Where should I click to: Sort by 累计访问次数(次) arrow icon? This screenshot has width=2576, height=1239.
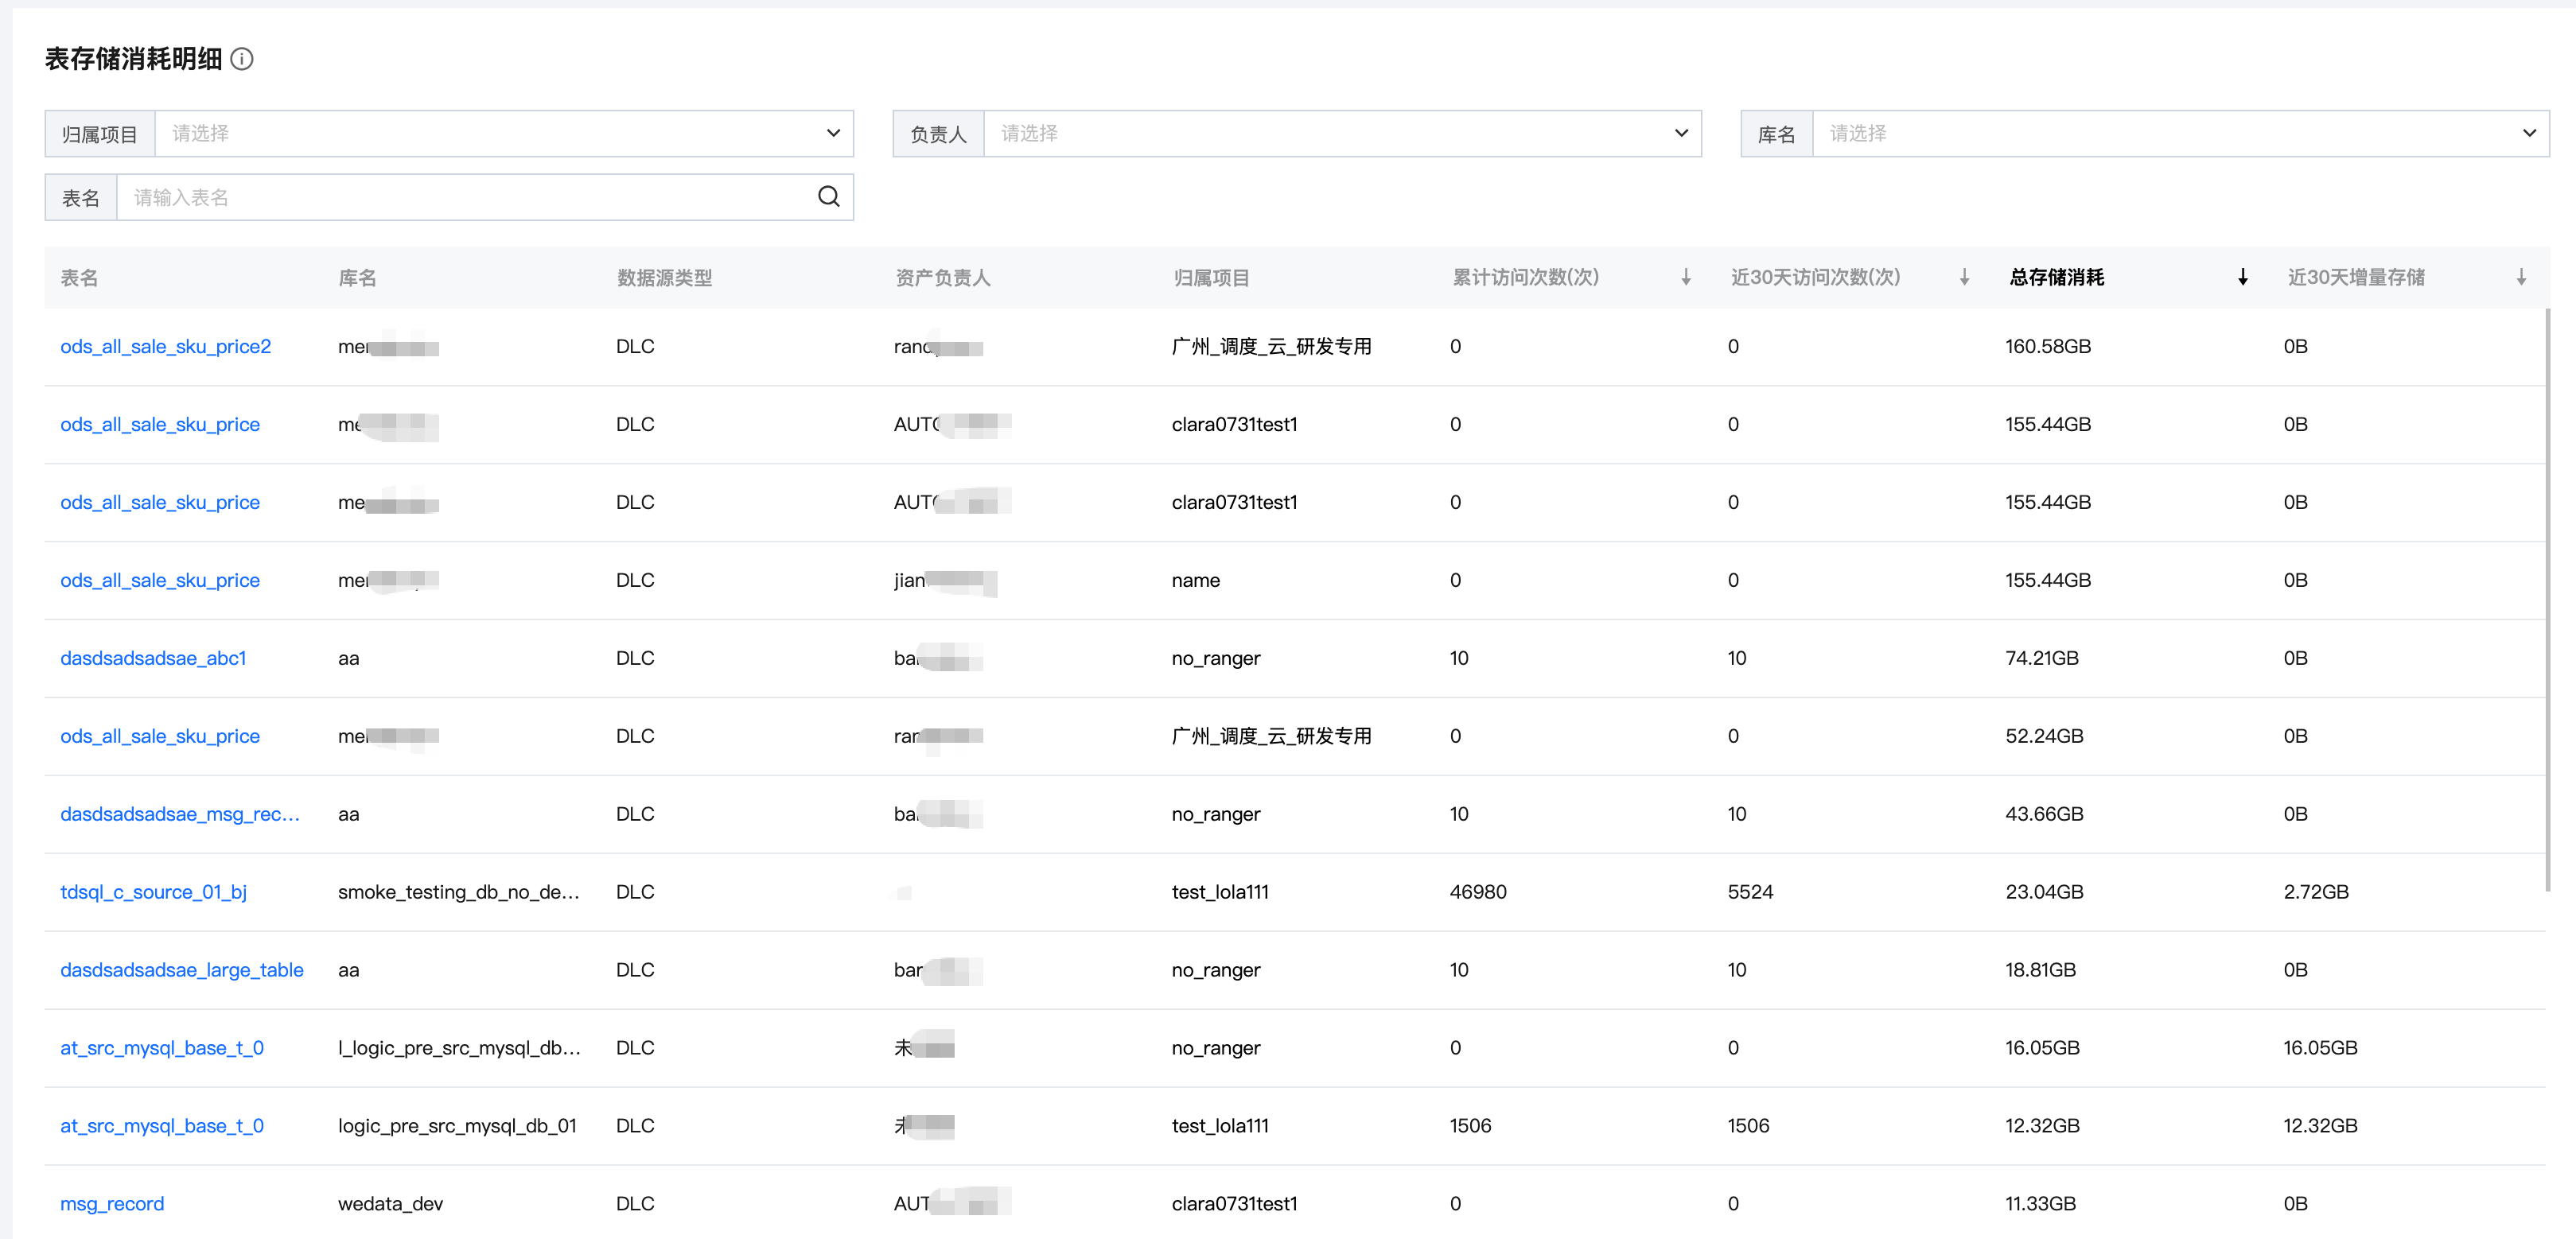(x=1686, y=277)
